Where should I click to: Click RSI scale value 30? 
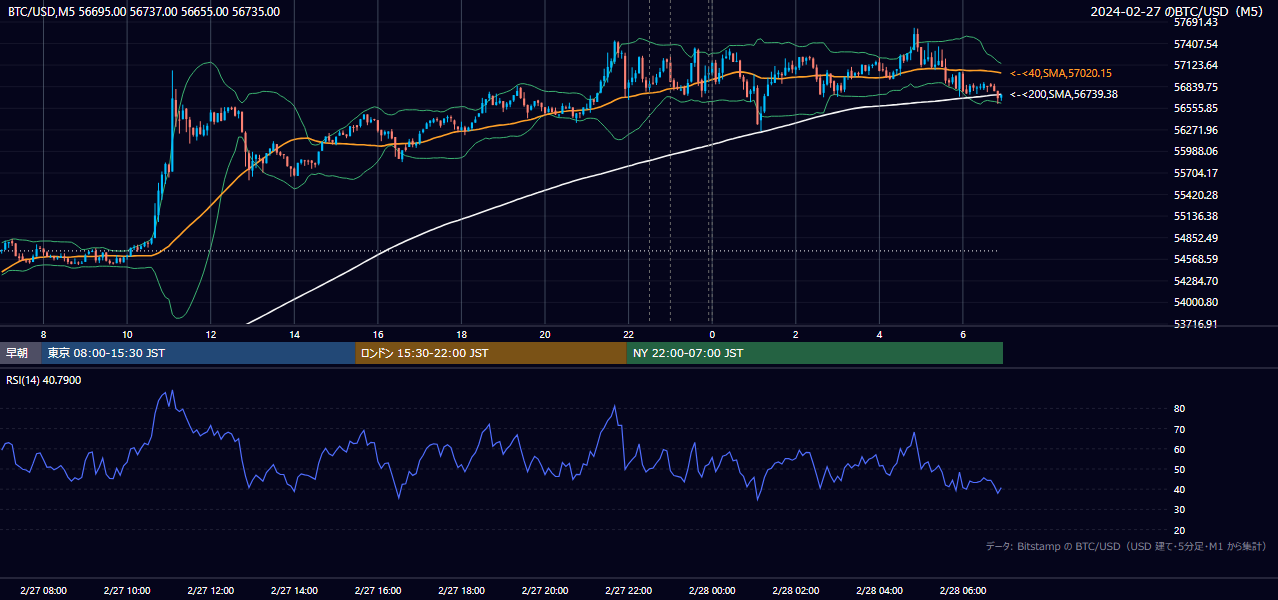[x=1180, y=510]
